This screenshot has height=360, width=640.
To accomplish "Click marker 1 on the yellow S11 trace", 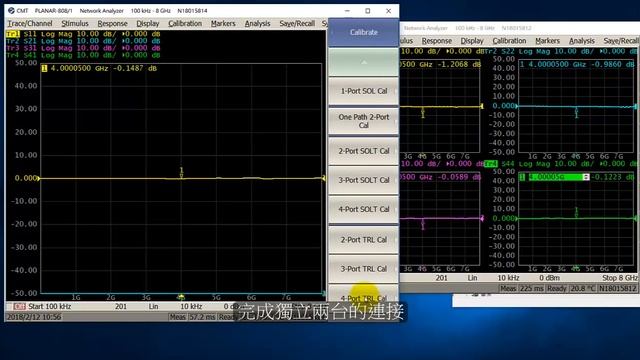I will click(x=182, y=173).
